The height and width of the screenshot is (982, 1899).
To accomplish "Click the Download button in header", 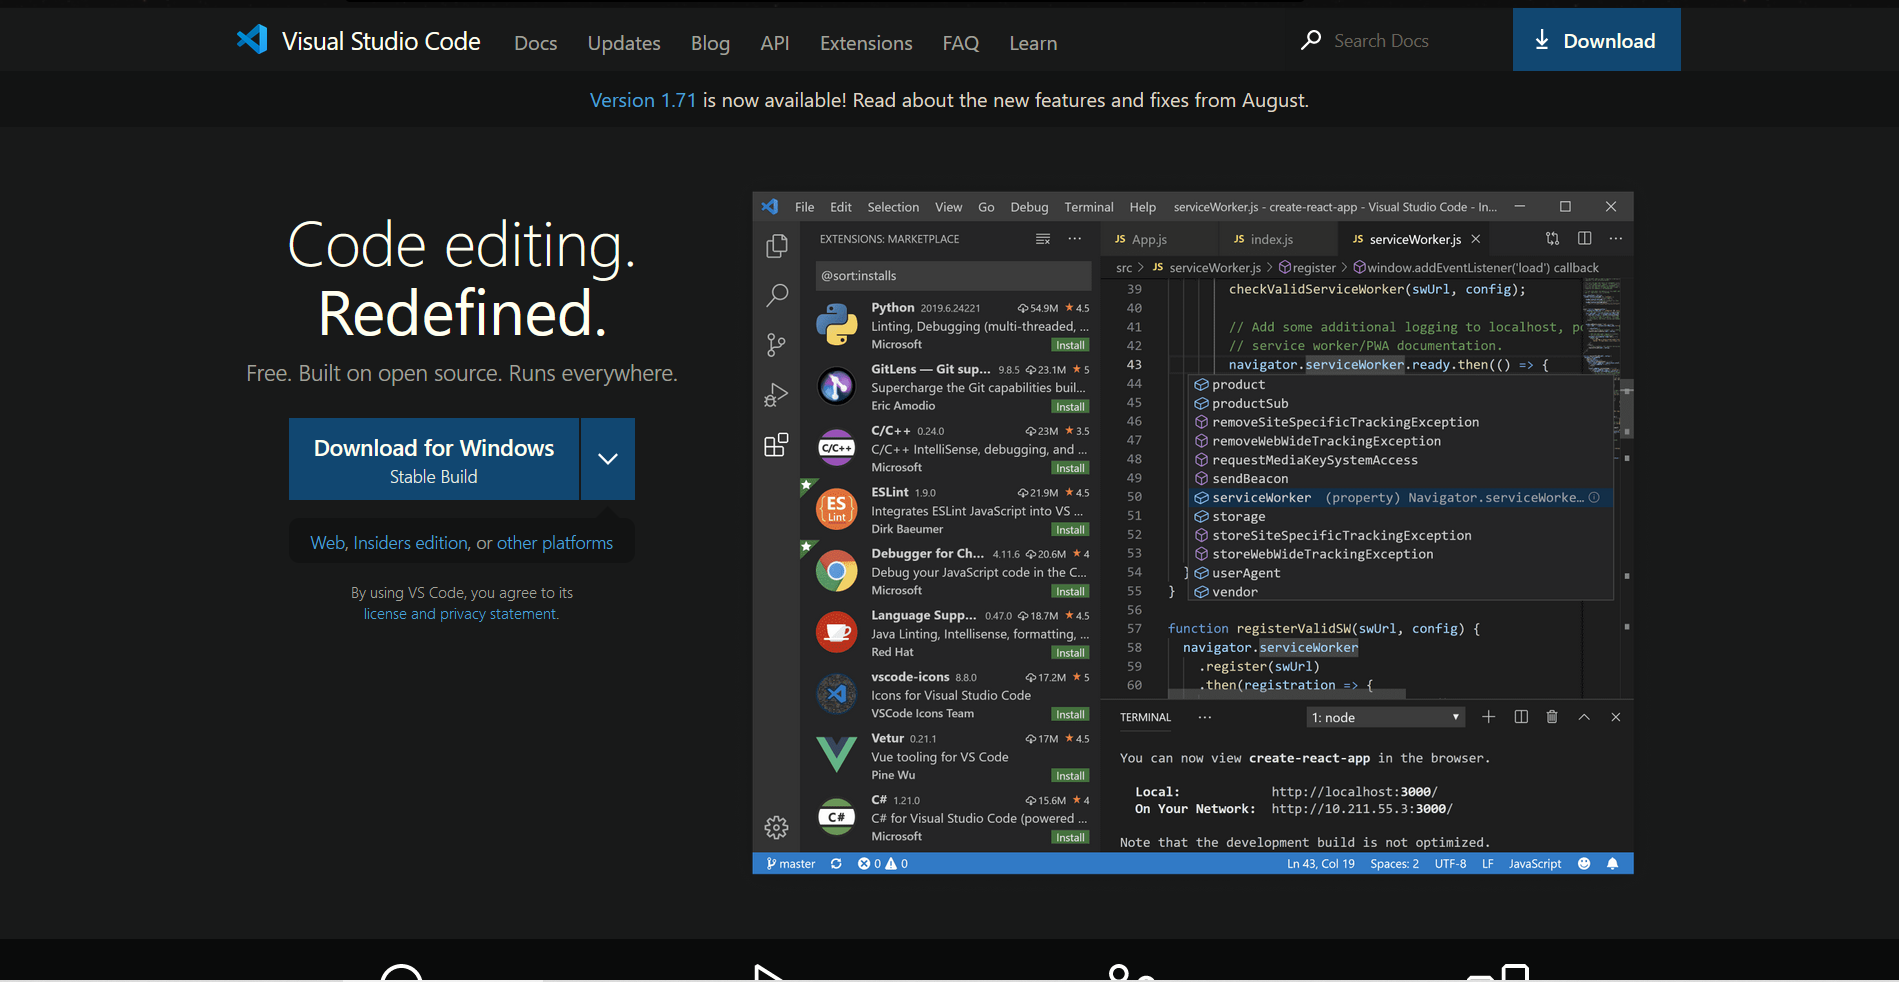I will 1596,40.
